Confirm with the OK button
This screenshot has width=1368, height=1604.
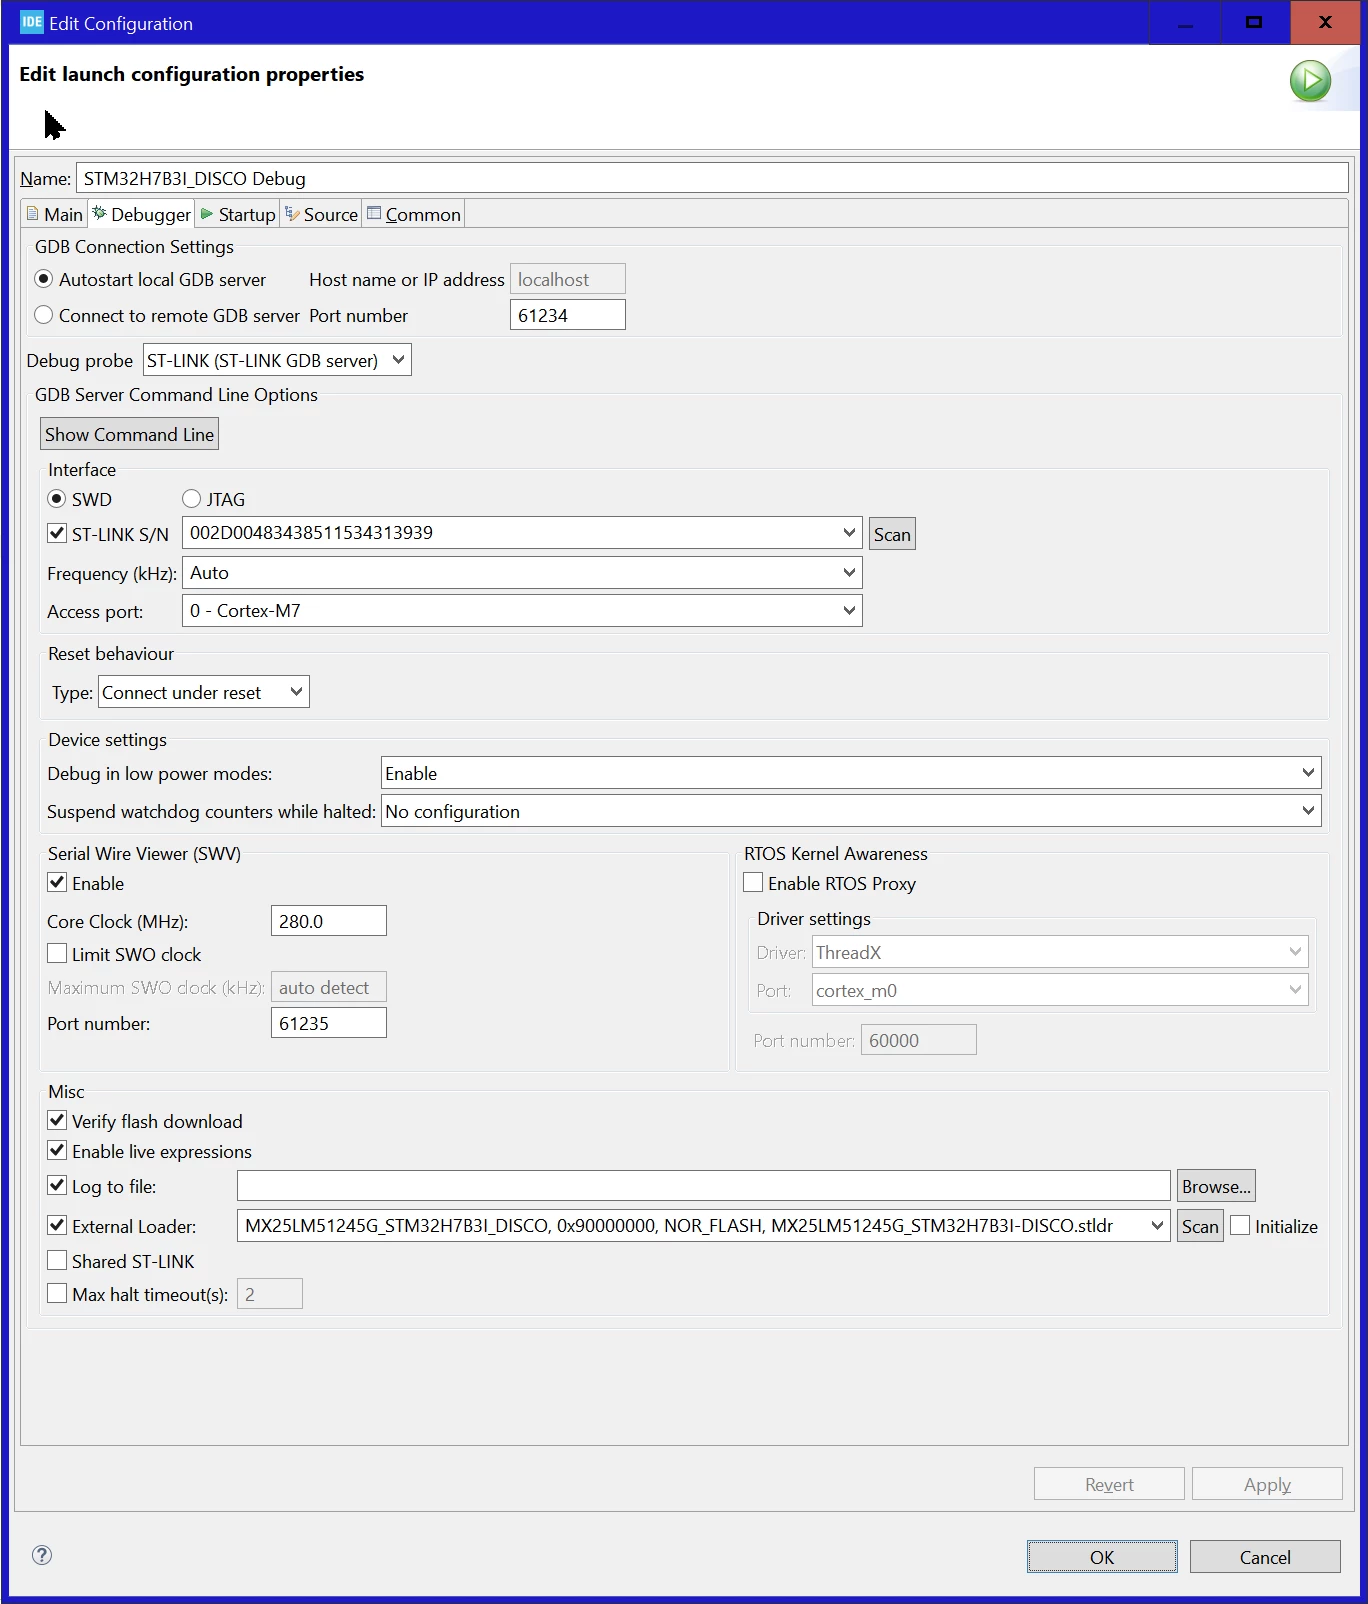click(x=1102, y=1557)
